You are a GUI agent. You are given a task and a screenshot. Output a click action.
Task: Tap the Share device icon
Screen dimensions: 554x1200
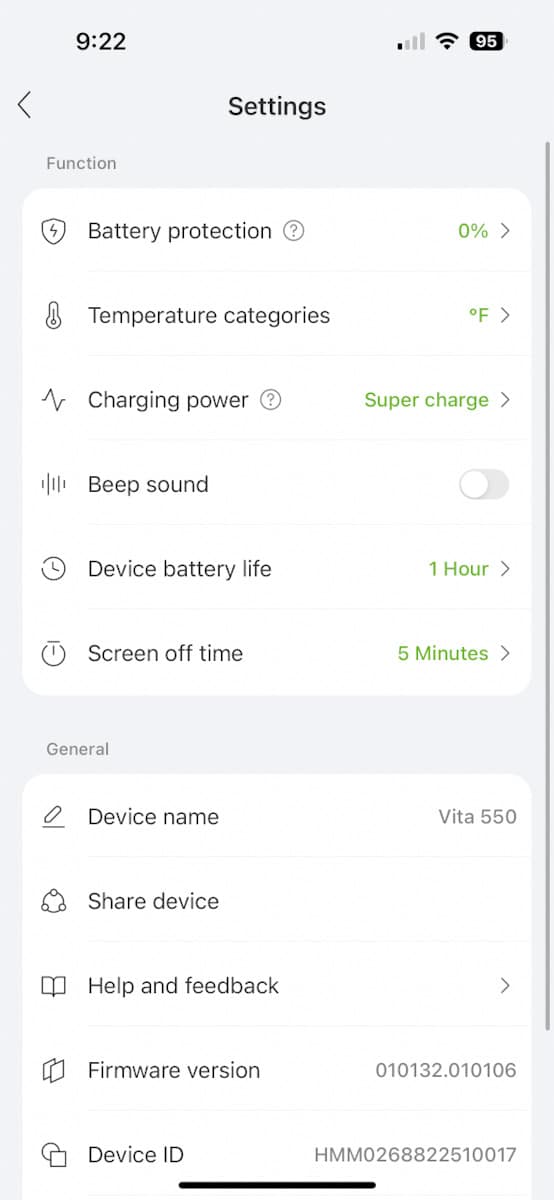click(53, 901)
